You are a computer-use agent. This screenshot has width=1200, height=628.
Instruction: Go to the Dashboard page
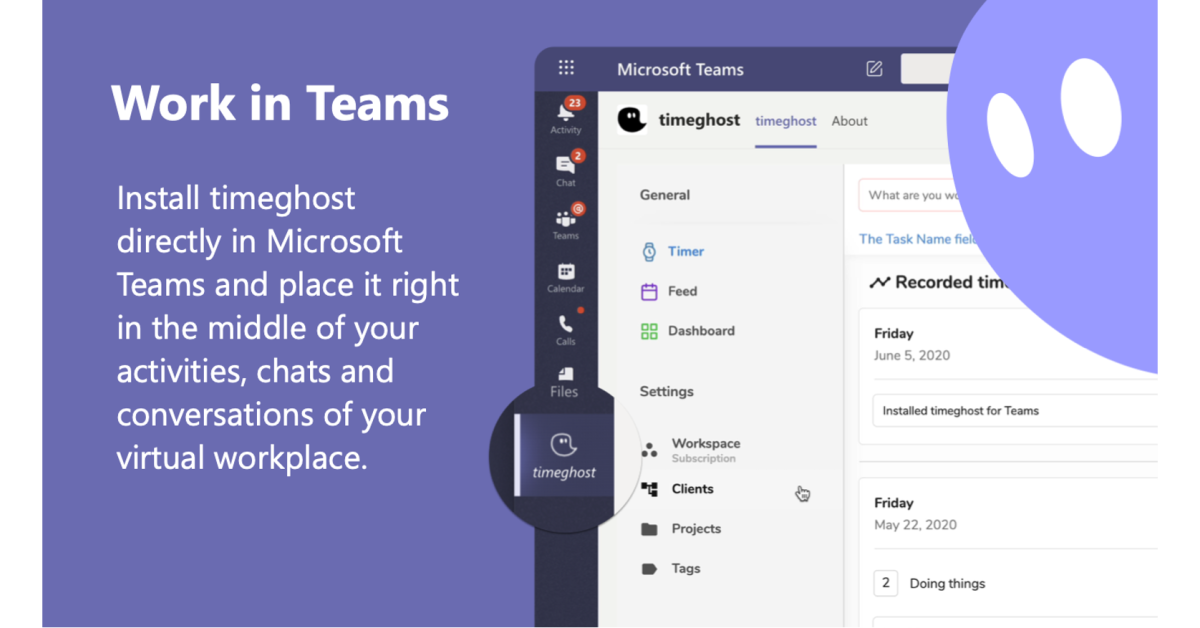[700, 331]
